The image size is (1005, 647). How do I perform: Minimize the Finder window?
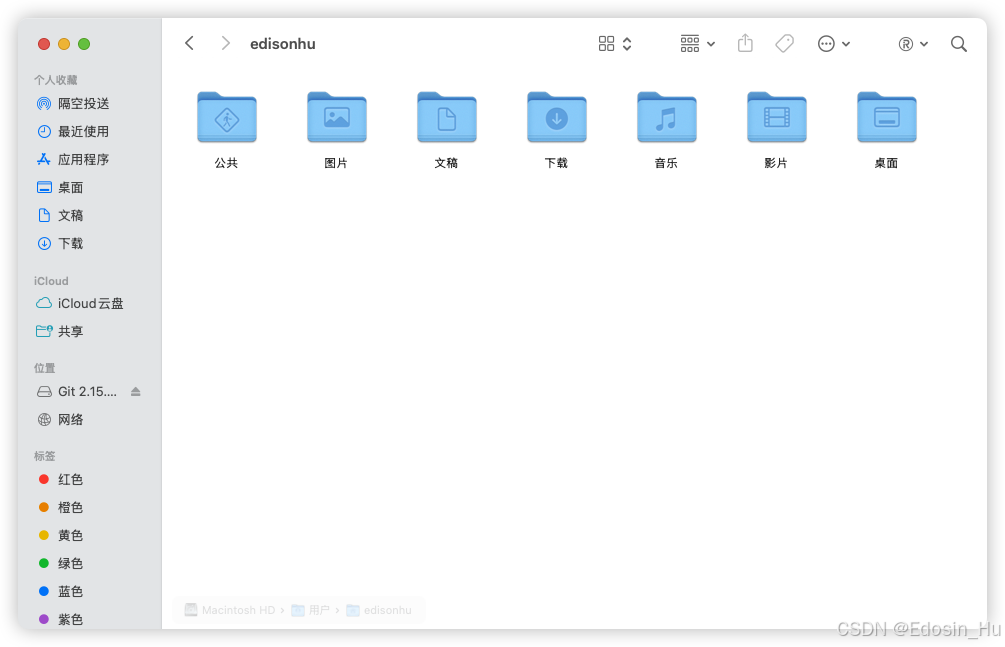click(x=63, y=44)
